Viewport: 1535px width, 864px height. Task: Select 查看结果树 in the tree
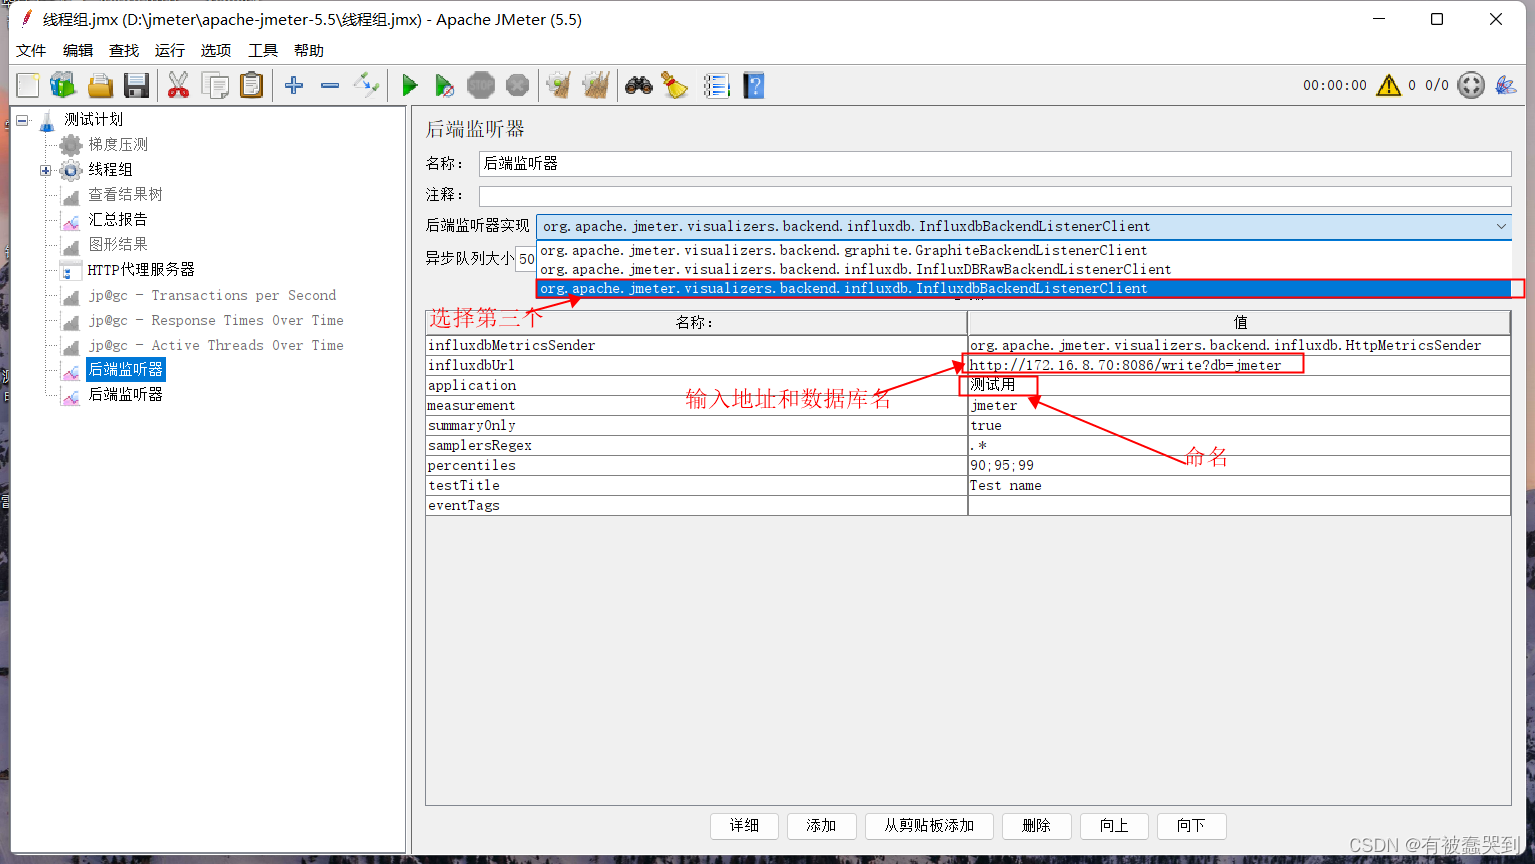125,195
